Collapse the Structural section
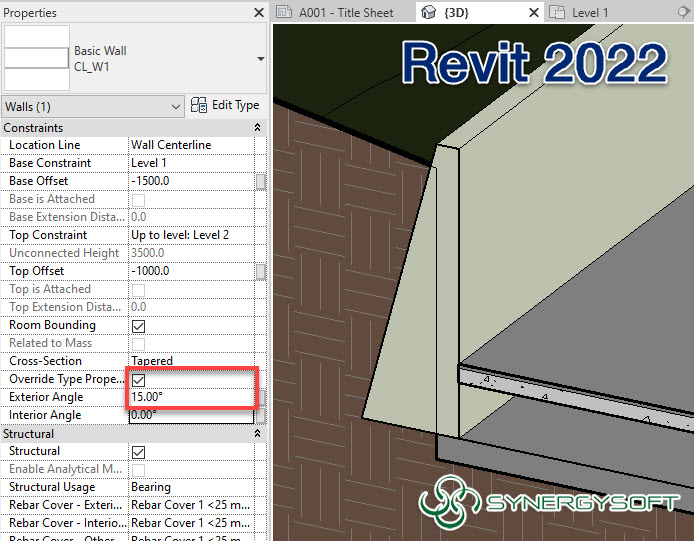Viewport: 694px width, 541px height. [x=257, y=433]
